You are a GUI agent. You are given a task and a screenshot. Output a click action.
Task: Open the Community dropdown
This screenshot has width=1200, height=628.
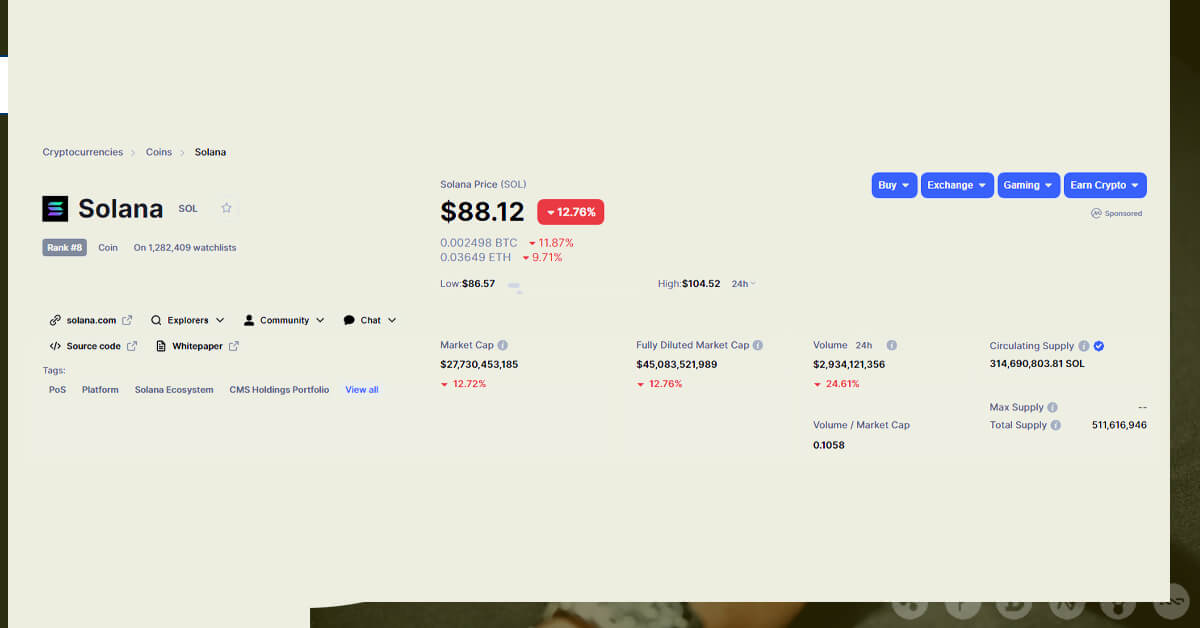click(x=284, y=320)
